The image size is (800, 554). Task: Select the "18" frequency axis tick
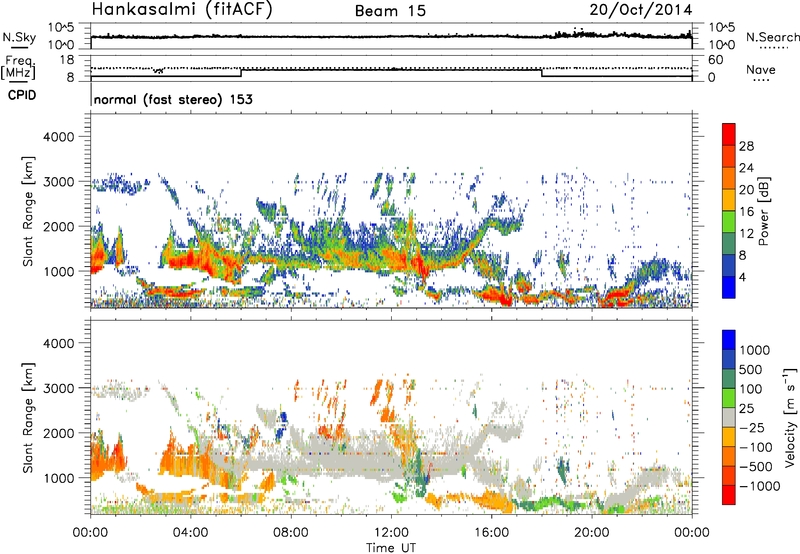tap(67, 60)
